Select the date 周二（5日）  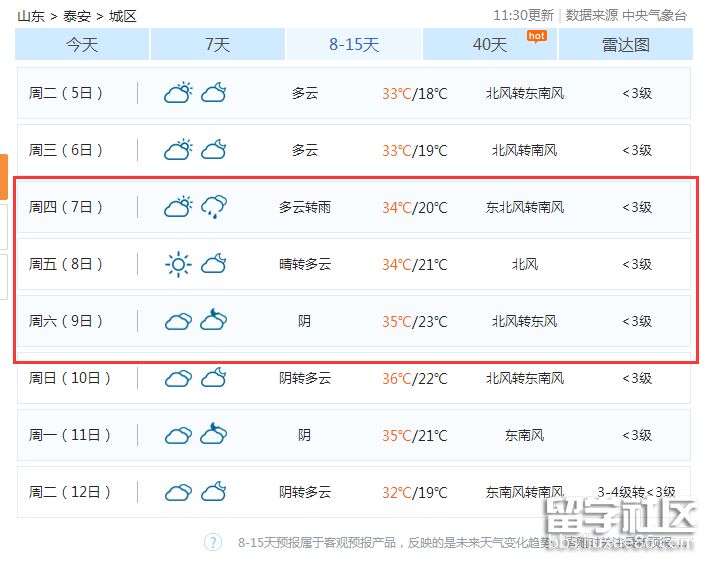[66, 93]
